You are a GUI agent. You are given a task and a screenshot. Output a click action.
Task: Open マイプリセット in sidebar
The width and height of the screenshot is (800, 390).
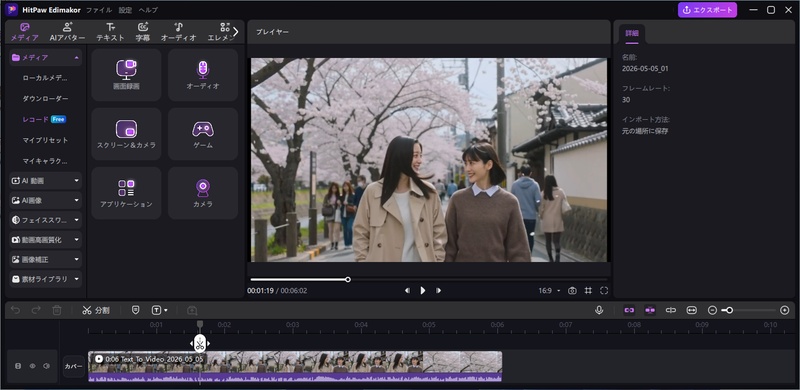tap(45, 140)
